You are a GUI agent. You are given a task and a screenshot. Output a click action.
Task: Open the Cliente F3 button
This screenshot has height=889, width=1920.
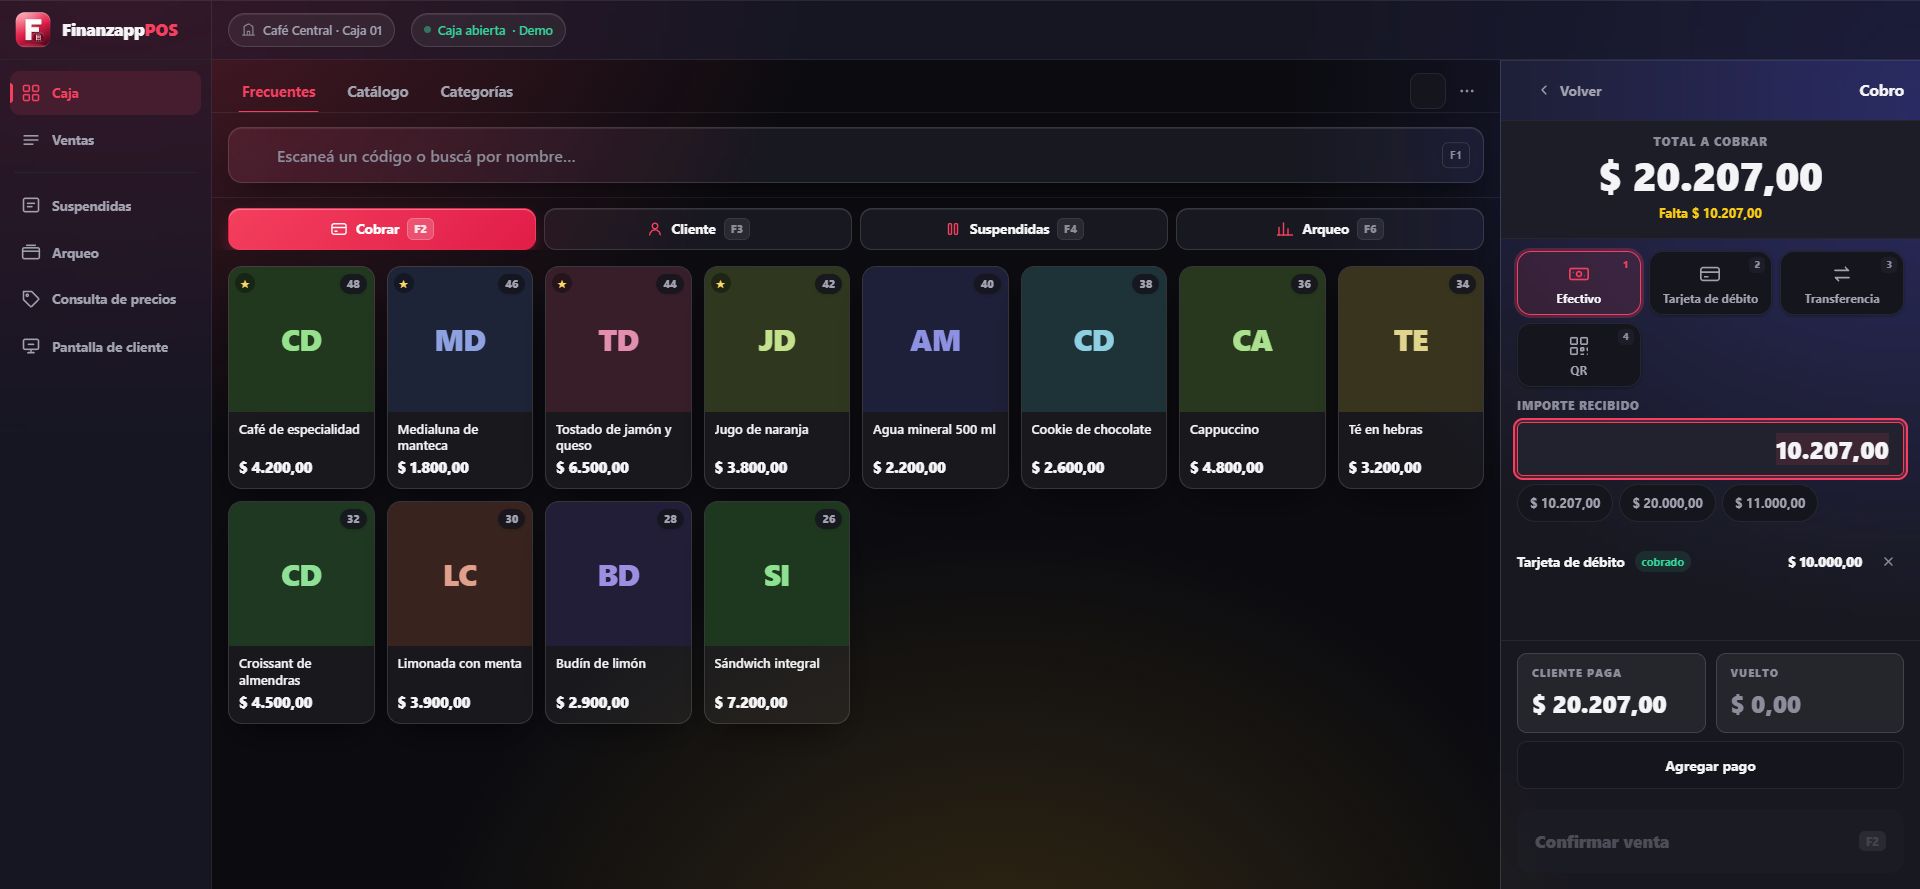tap(698, 229)
